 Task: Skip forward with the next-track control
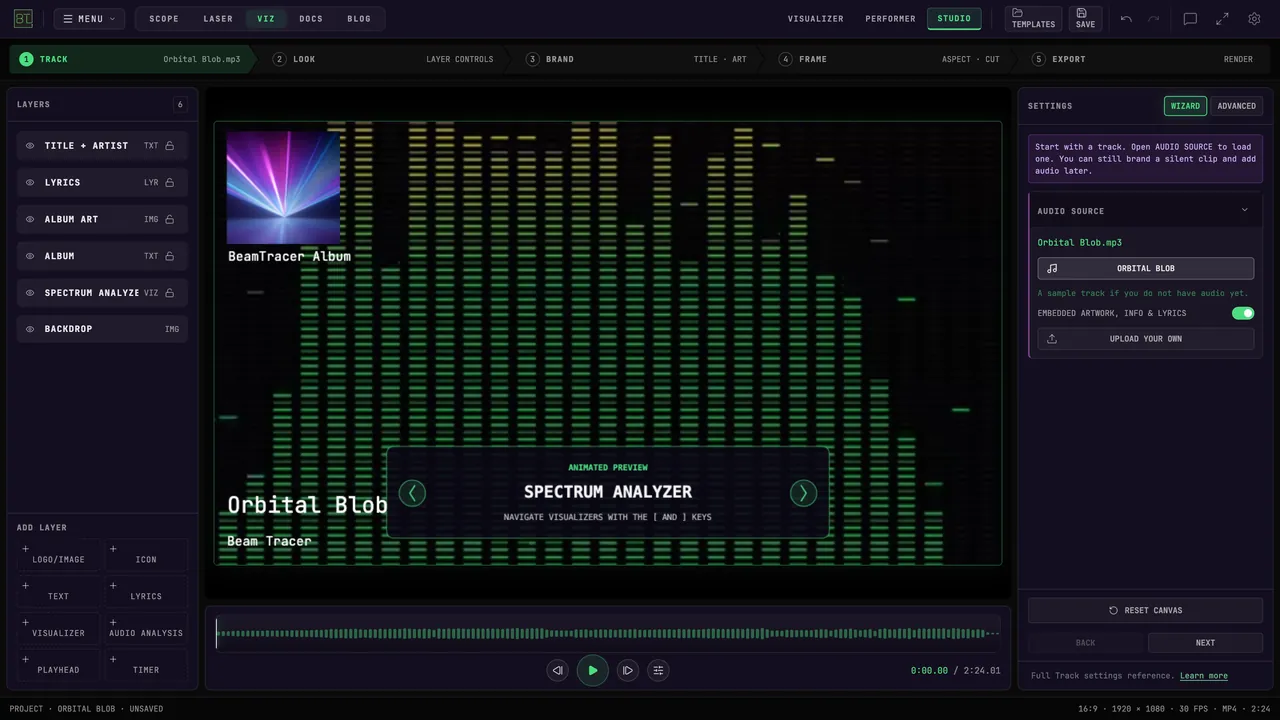628,670
